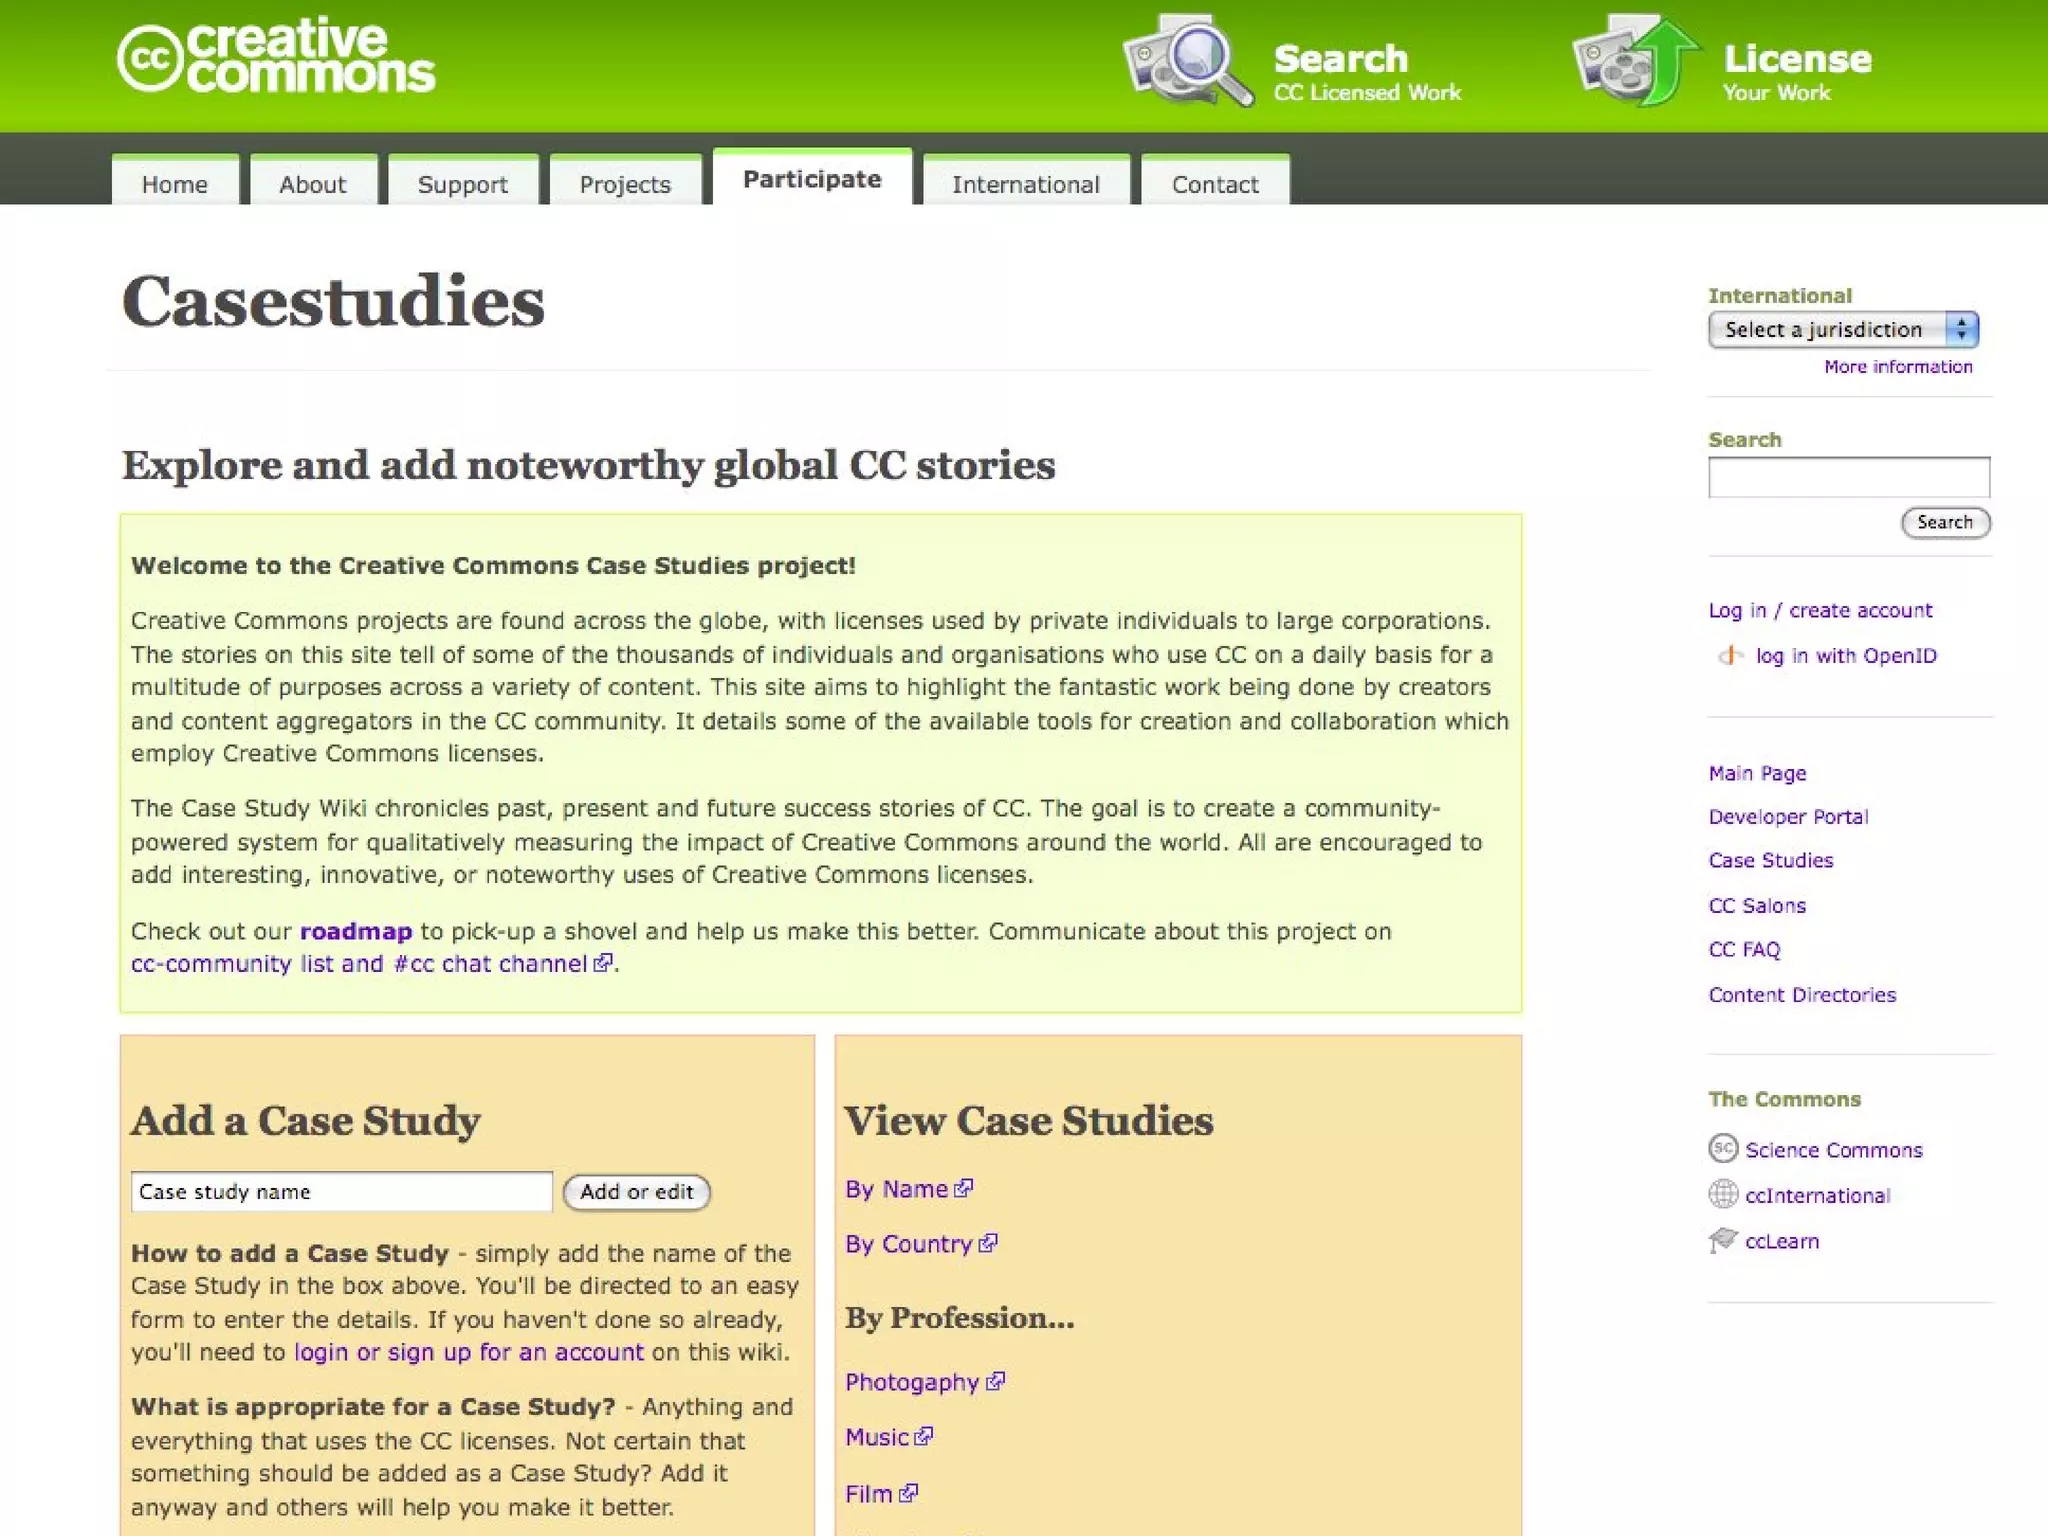Click the Creative Commons logo
The width and height of the screenshot is (2048, 1536).
[x=276, y=56]
